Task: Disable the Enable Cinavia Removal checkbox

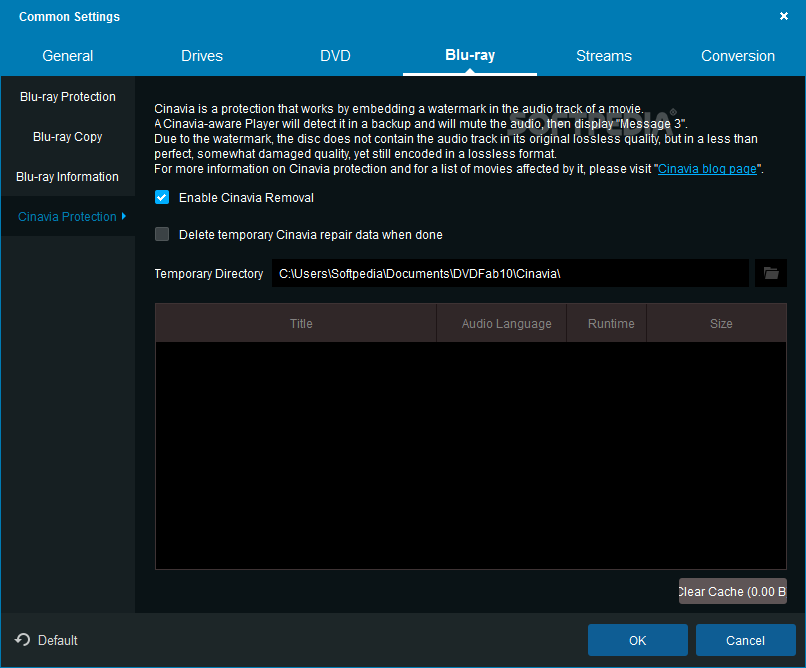Action: [162, 197]
